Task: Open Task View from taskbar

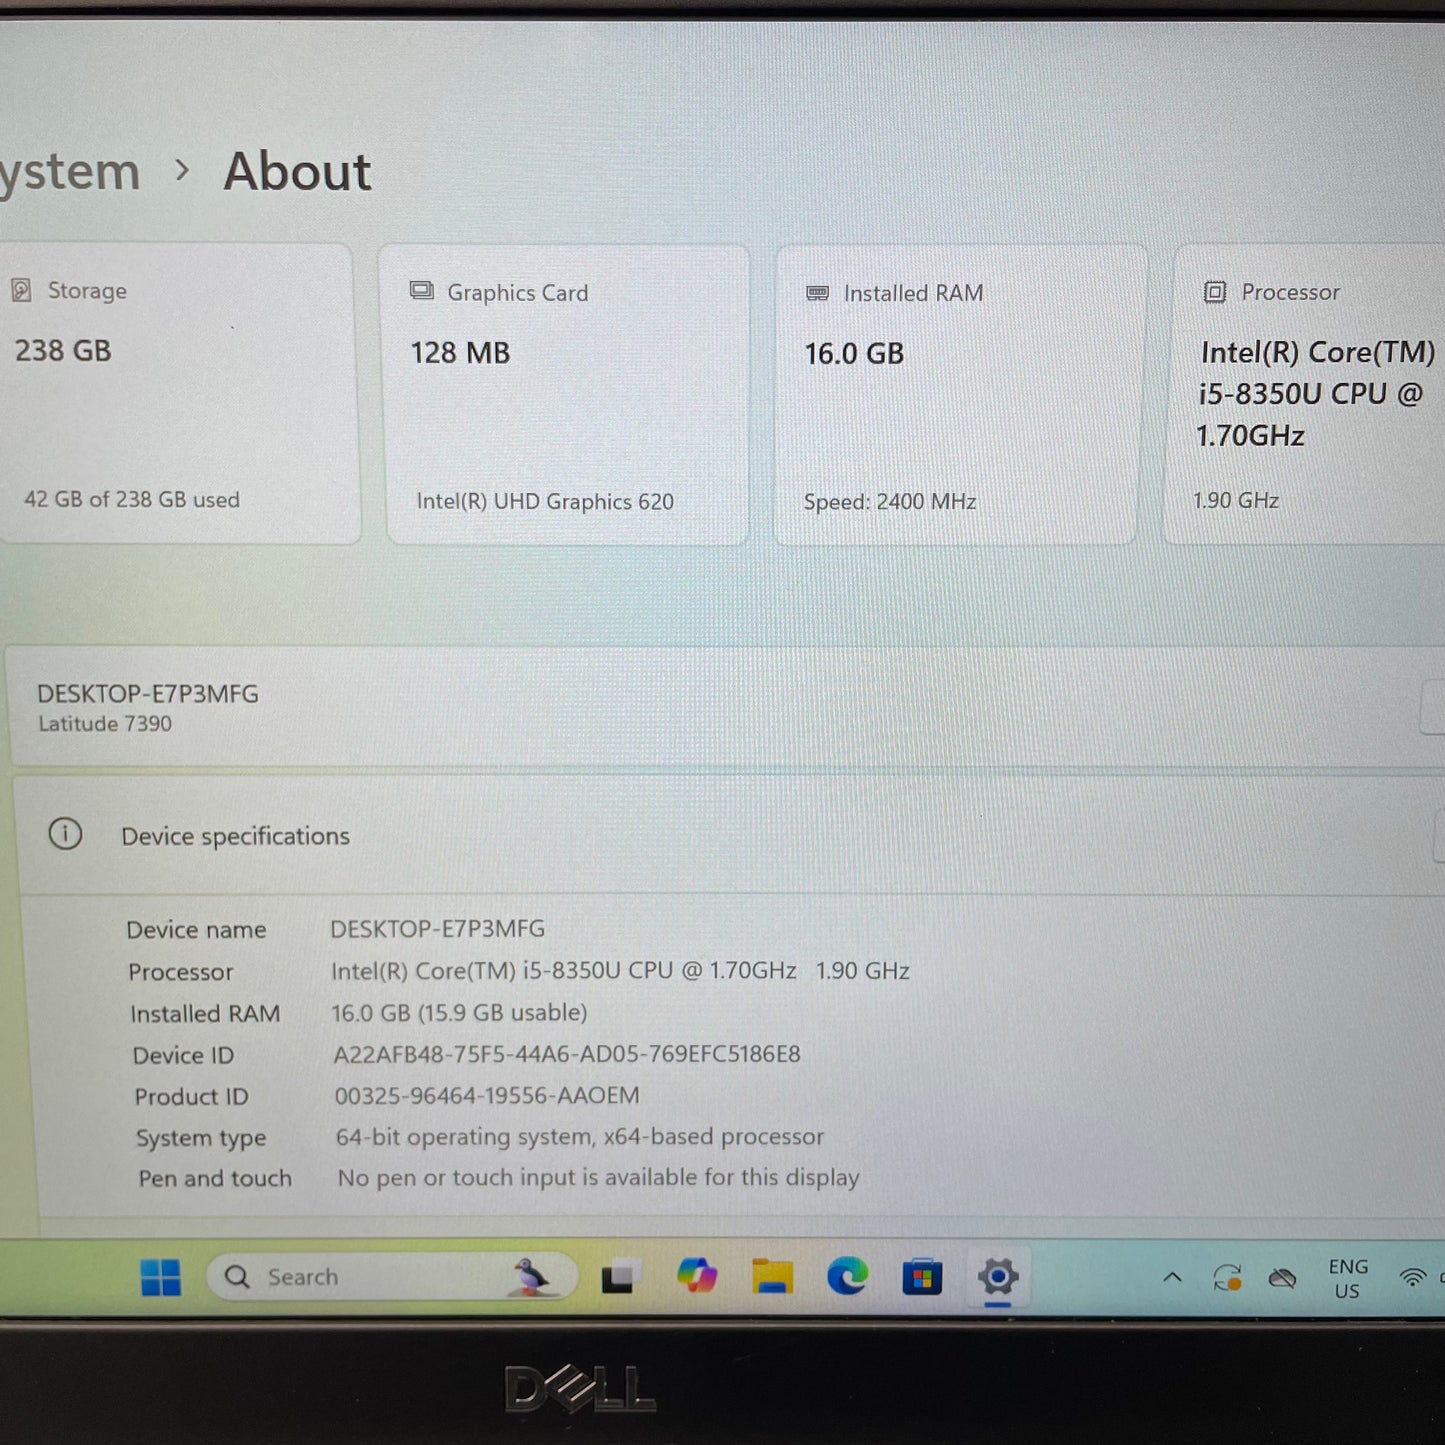Action: coord(621,1276)
